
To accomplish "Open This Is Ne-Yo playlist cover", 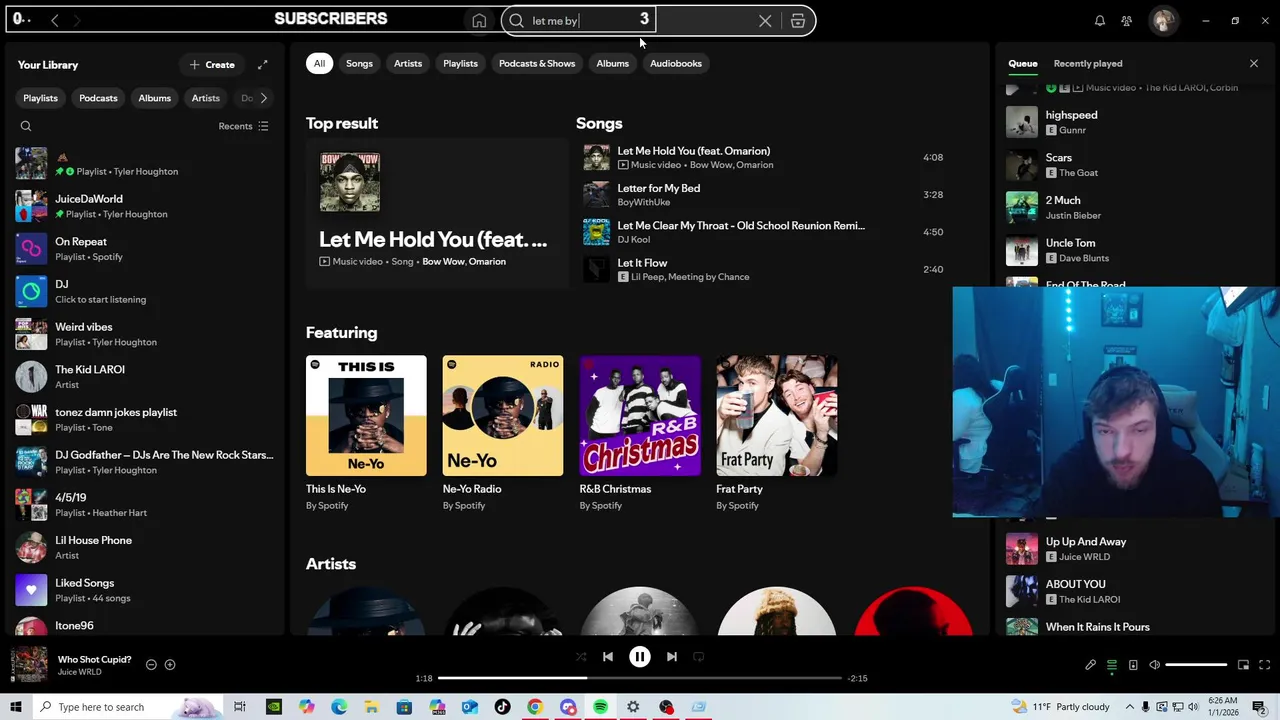I will click(366, 416).
